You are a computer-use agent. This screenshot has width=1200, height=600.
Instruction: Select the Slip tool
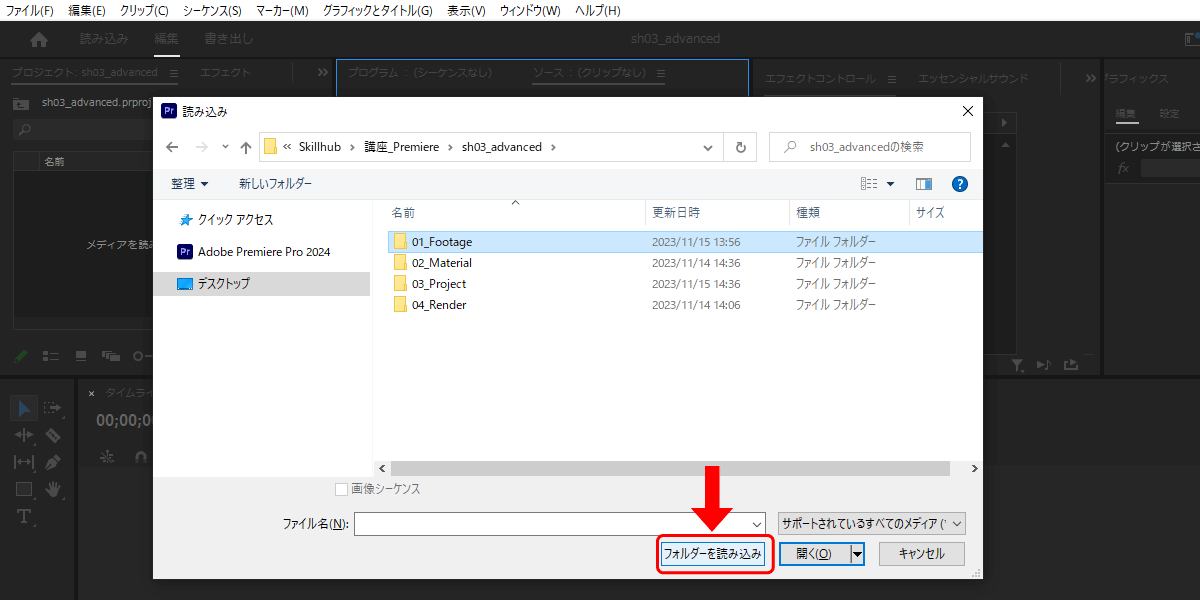click(x=25, y=462)
